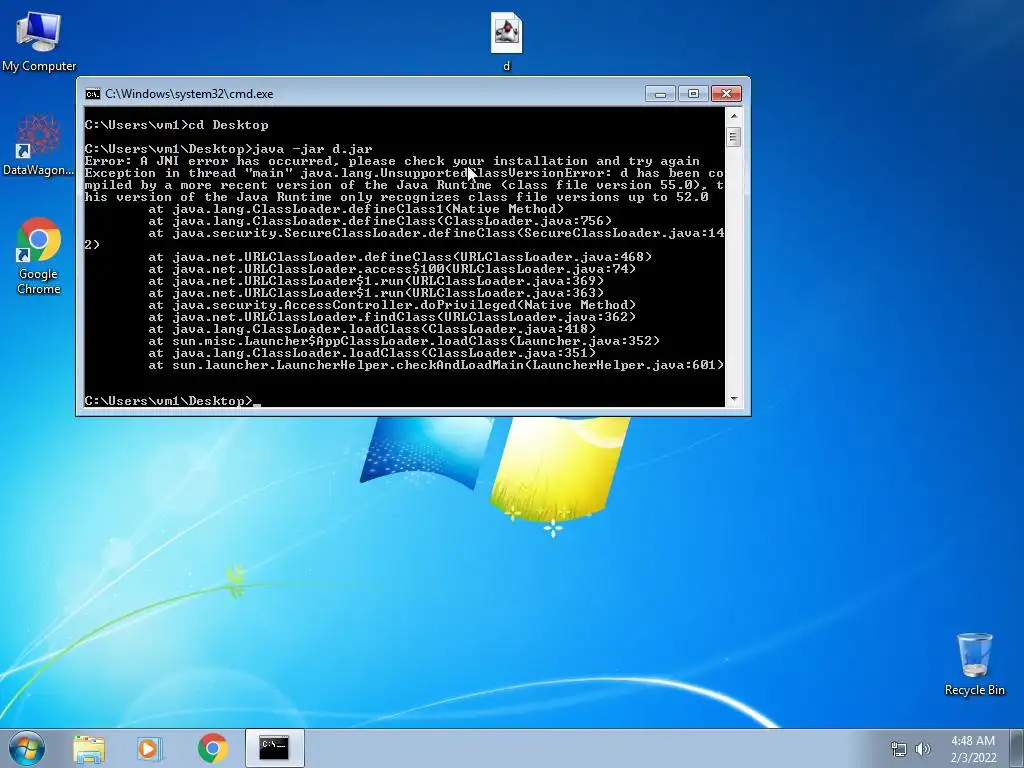Launch Windows Media Player from the taskbar
Image resolution: width=1024 pixels, height=768 pixels.
[x=150, y=748]
